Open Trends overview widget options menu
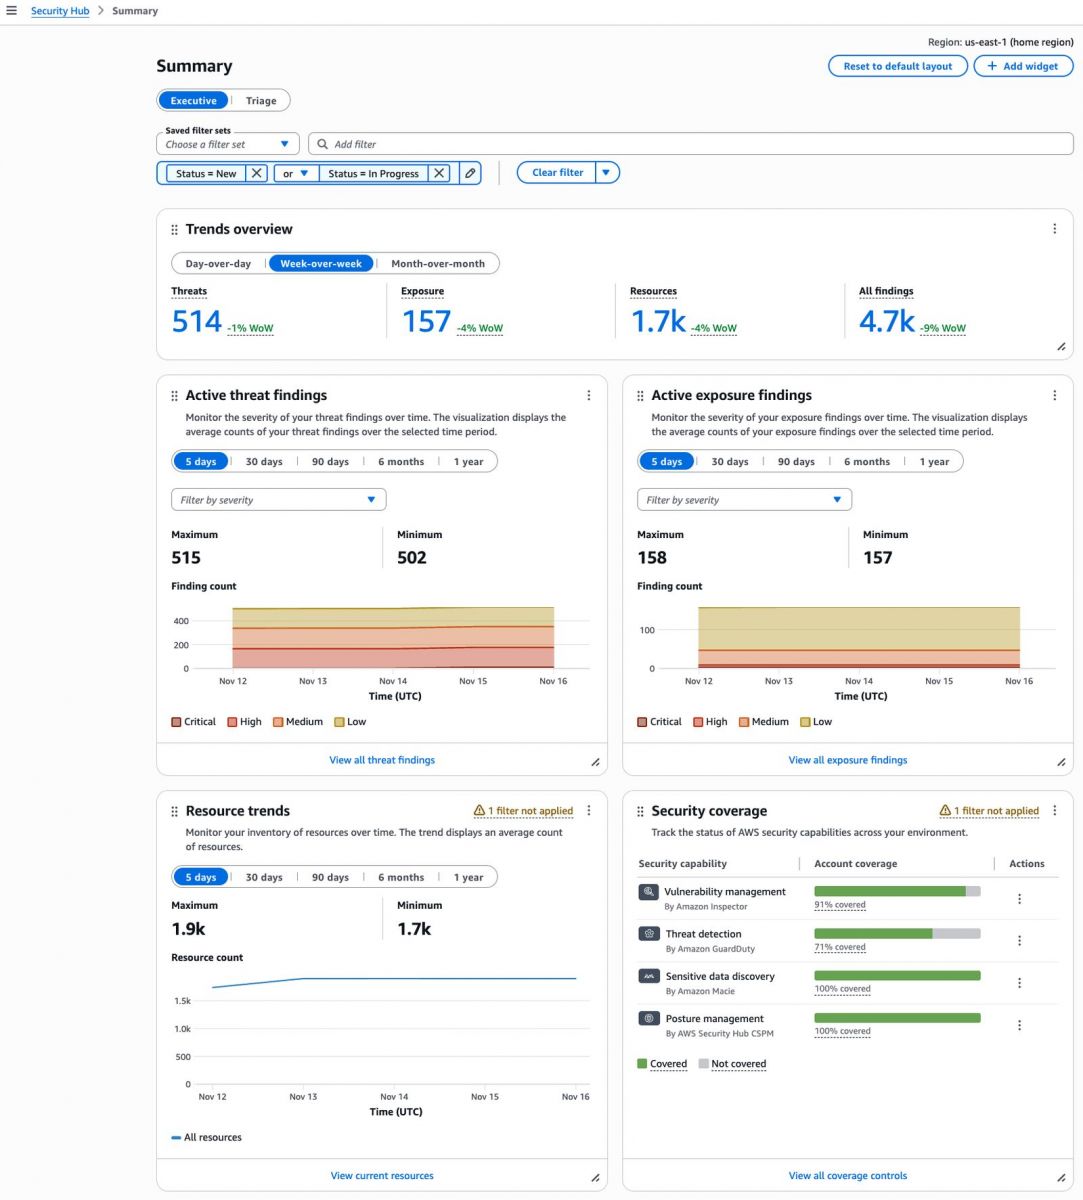Screen dimensions: 1083x1200 tap(1054, 229)
